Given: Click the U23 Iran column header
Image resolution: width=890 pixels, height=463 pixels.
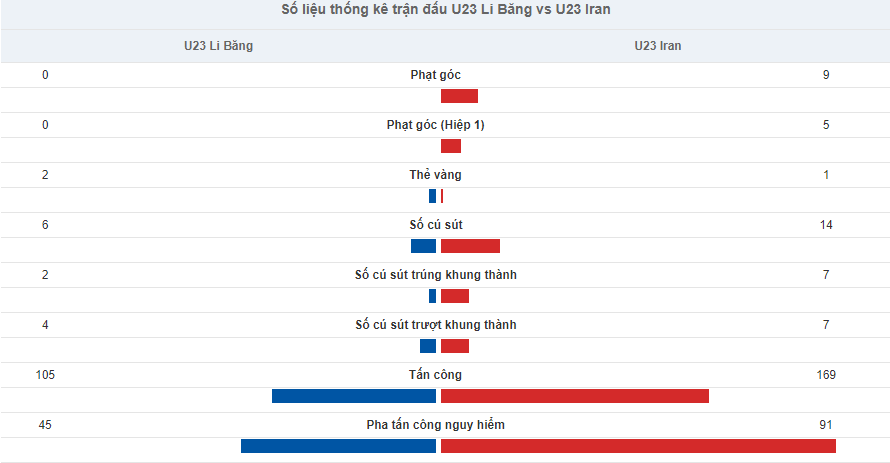Looking at the screenshot, I should [658, 46].
